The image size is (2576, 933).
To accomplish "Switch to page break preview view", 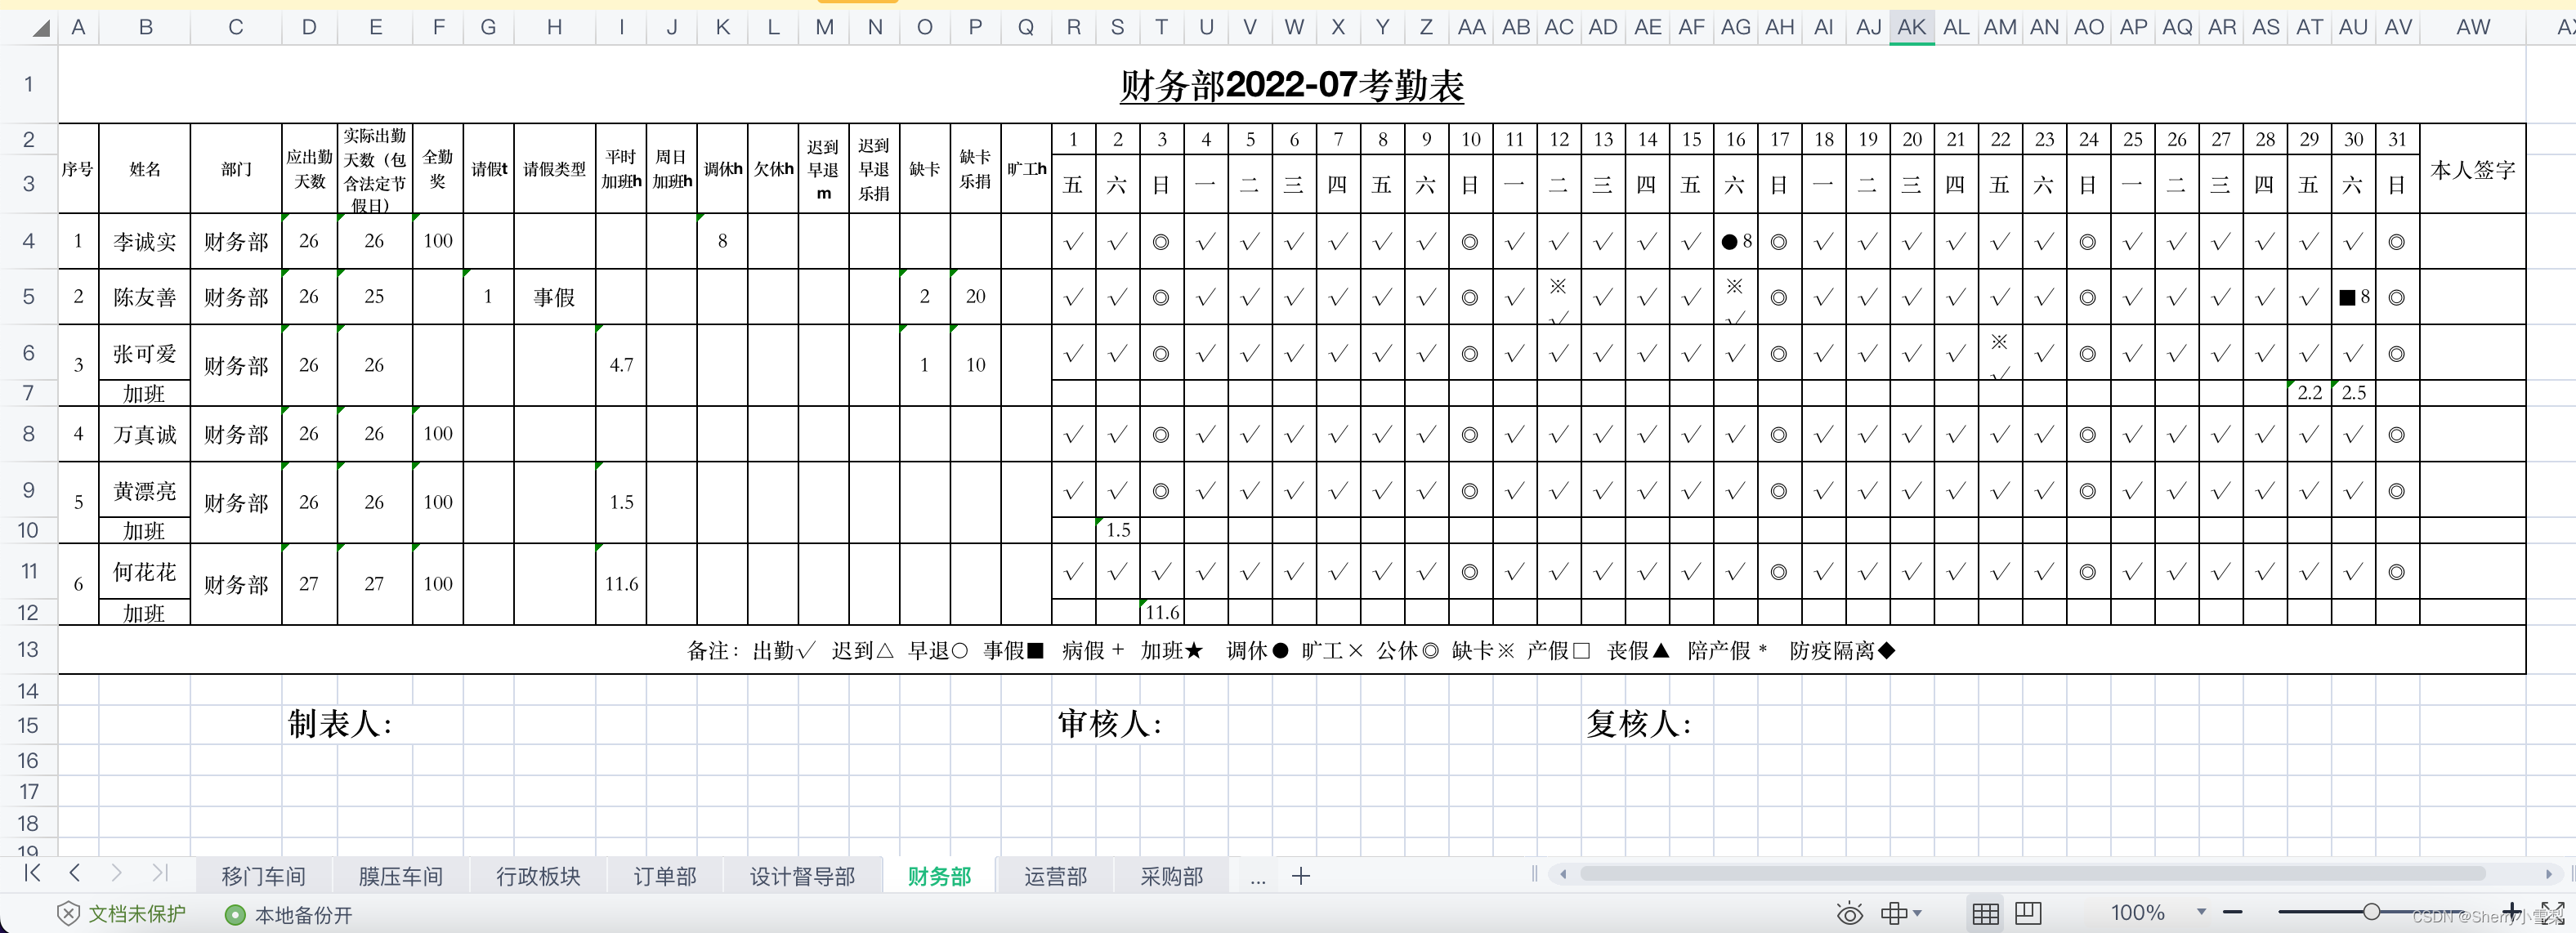I will coord(2029,913).
